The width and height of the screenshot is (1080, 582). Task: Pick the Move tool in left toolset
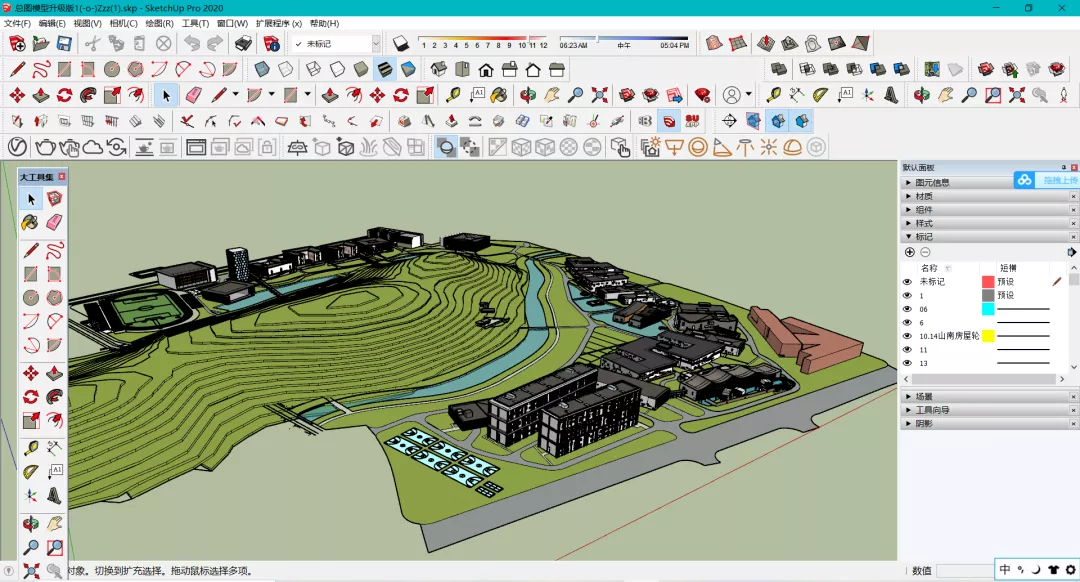click(31, 373)
